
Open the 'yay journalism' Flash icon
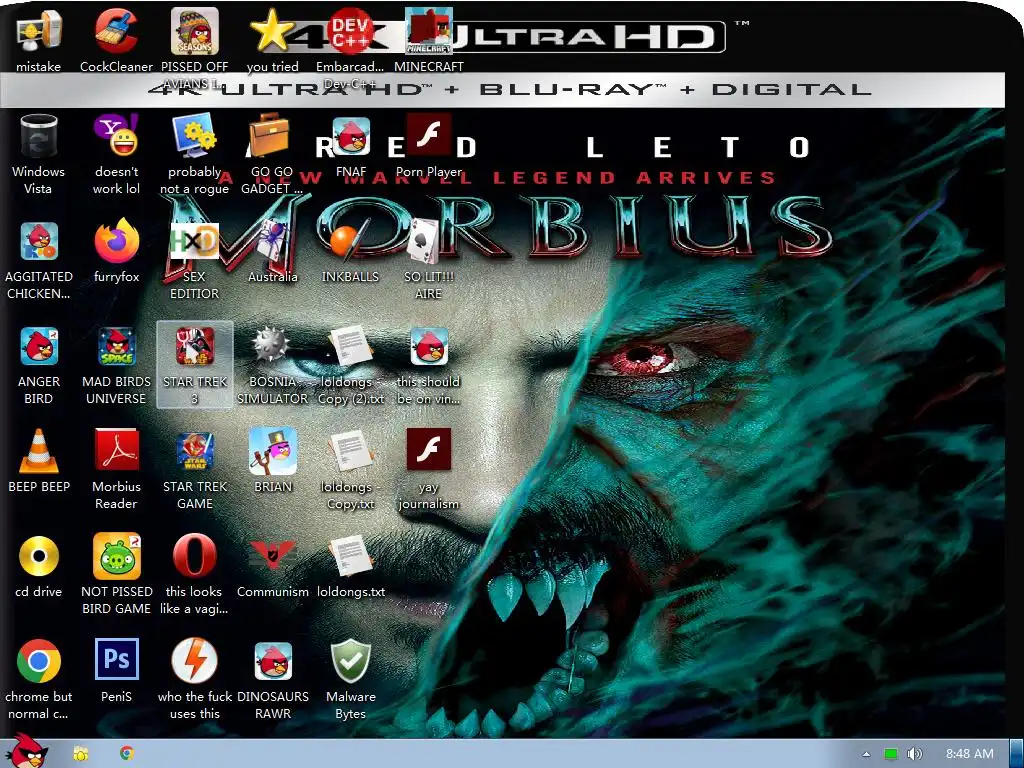coord(429,449)
